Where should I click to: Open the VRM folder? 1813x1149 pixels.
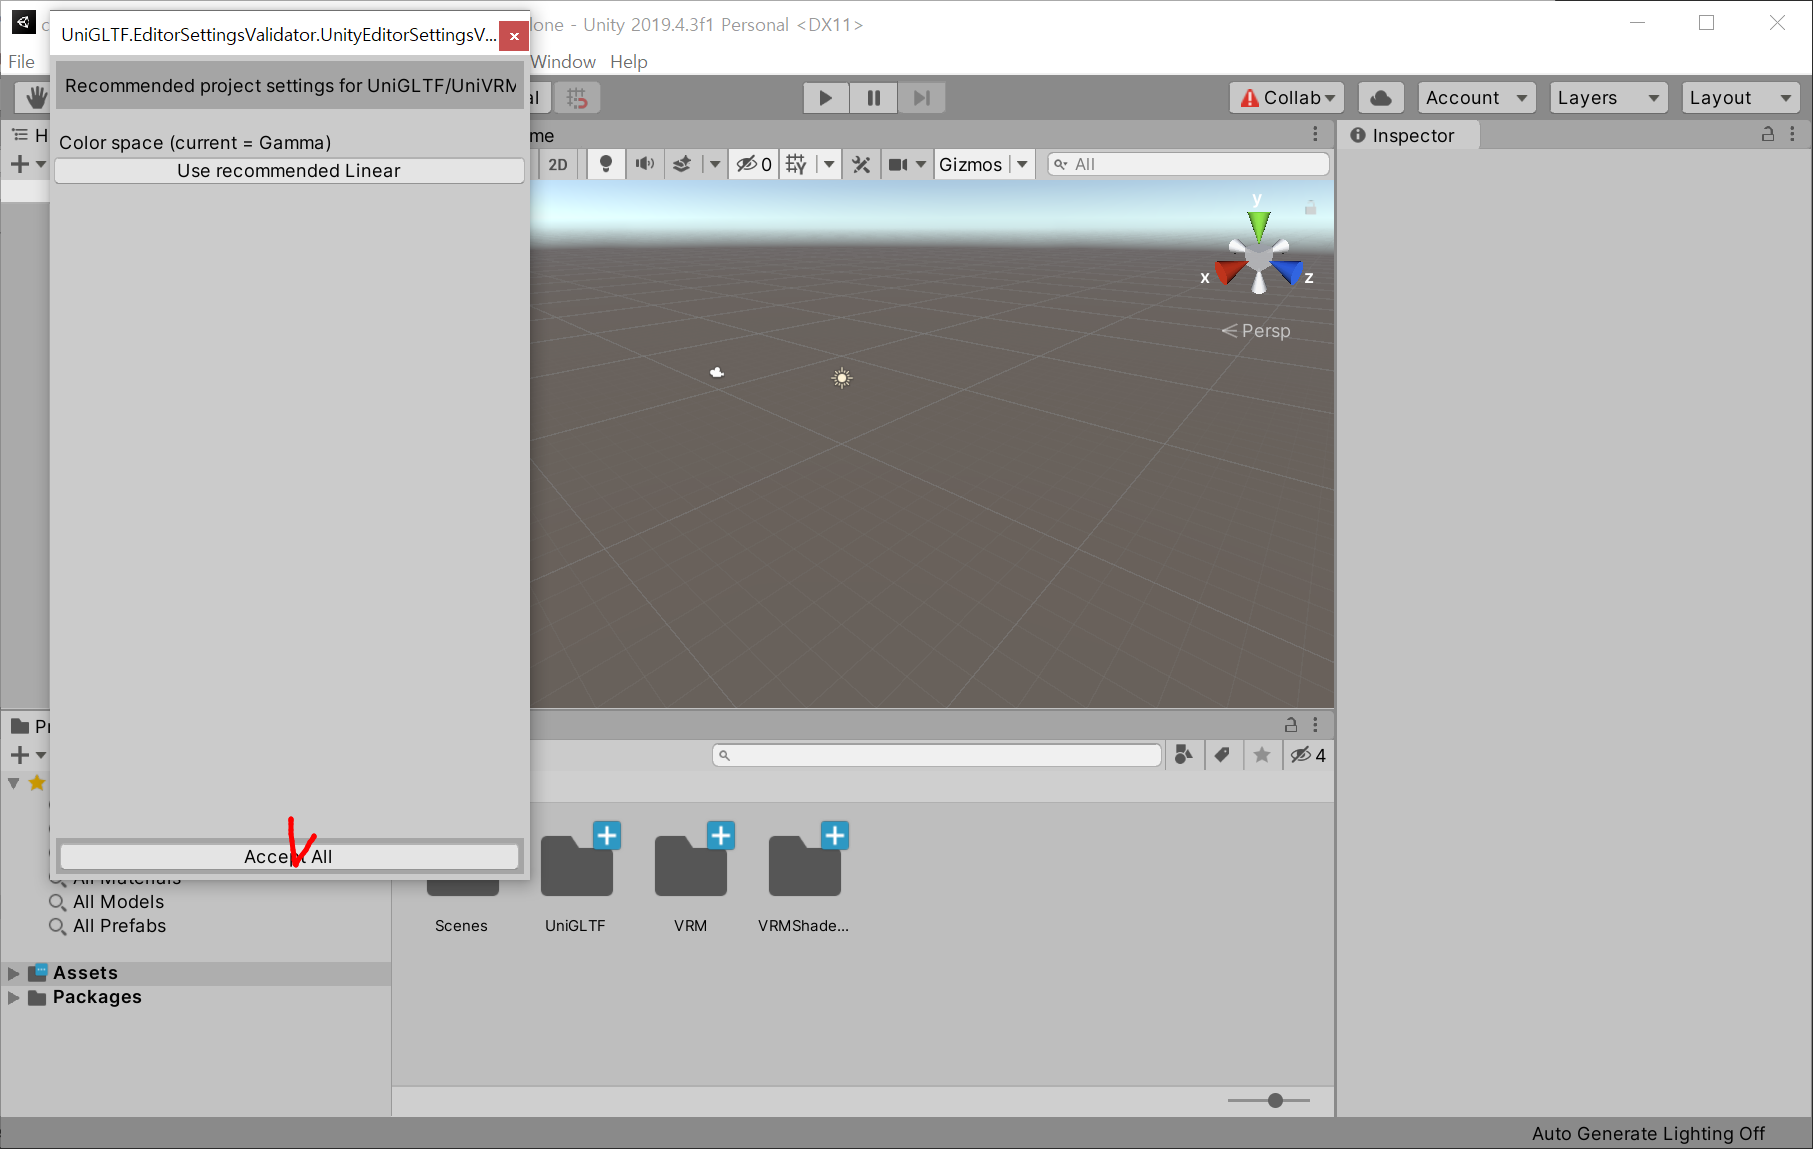pyautogui.click(x=691, y=866)
